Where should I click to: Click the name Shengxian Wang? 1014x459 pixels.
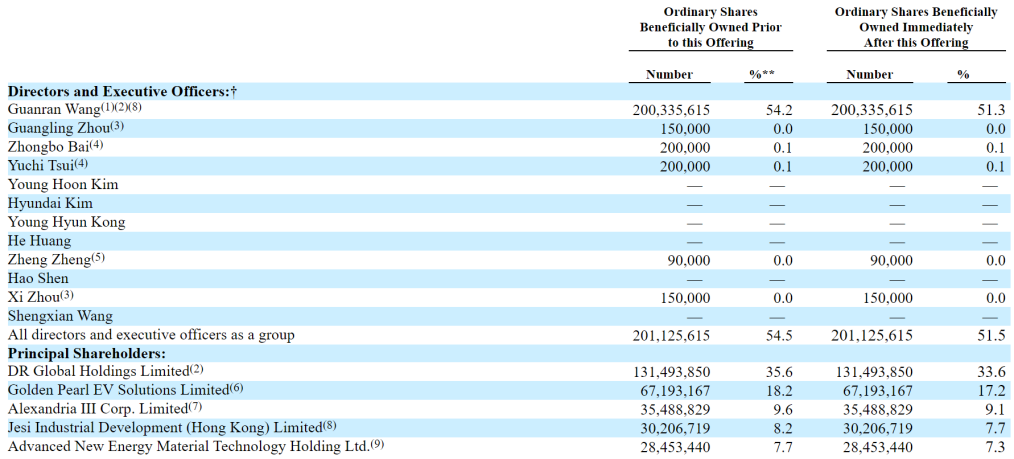tap(59, 316)
